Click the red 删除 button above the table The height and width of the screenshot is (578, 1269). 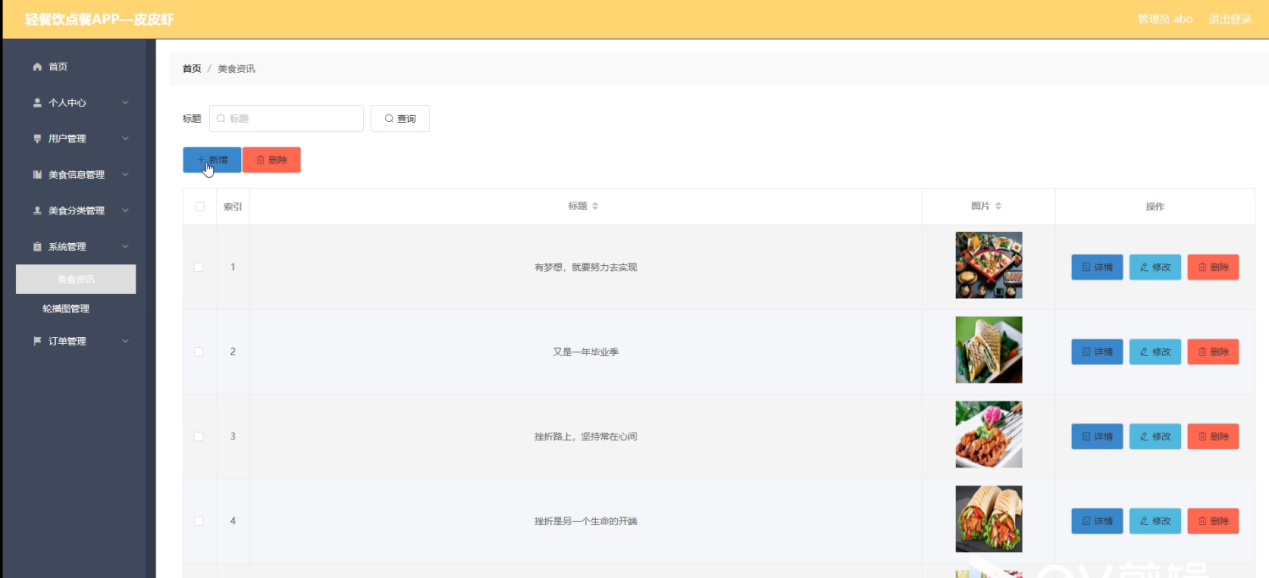point(272,160)
